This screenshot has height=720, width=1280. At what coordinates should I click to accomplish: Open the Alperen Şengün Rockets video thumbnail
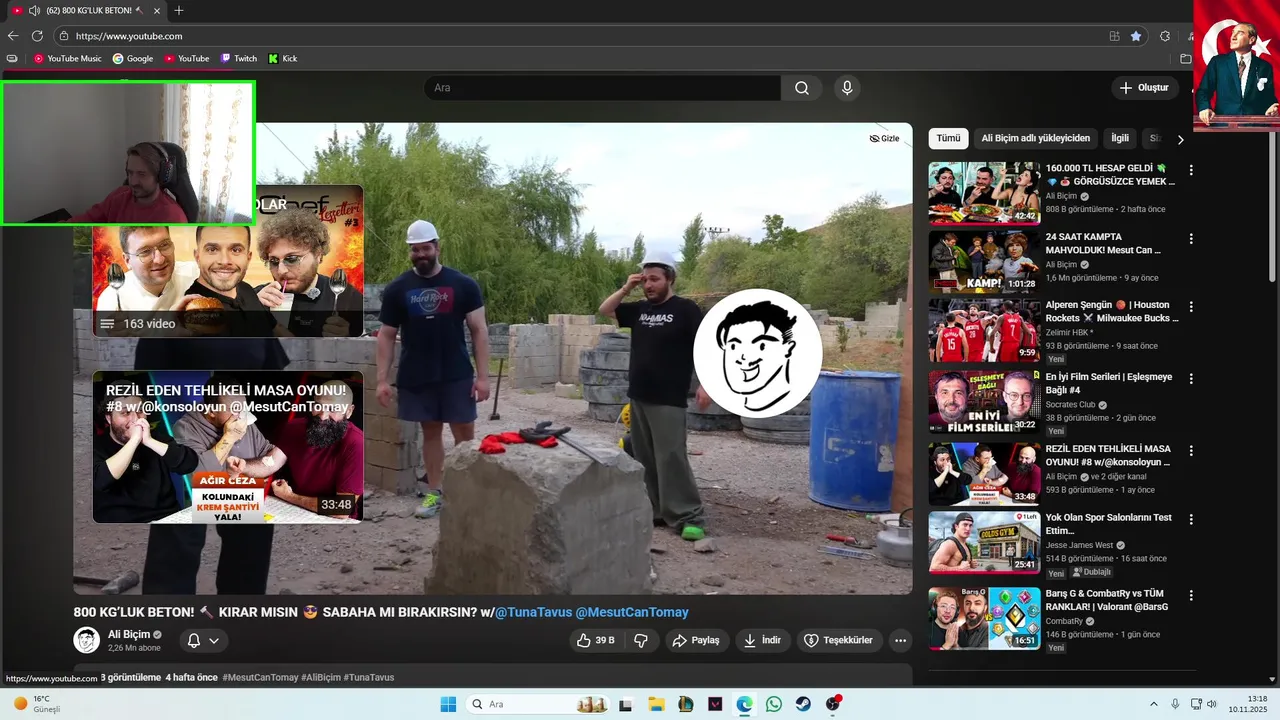click(984, 331)
